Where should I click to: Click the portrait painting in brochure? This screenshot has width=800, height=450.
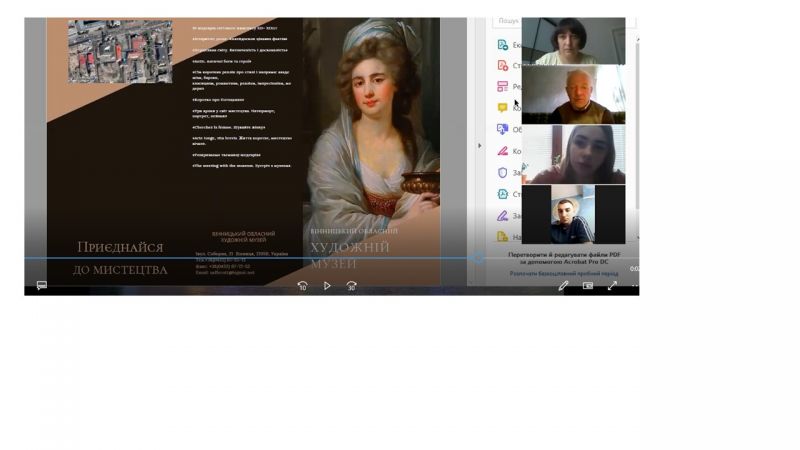(x=371, y=120)
